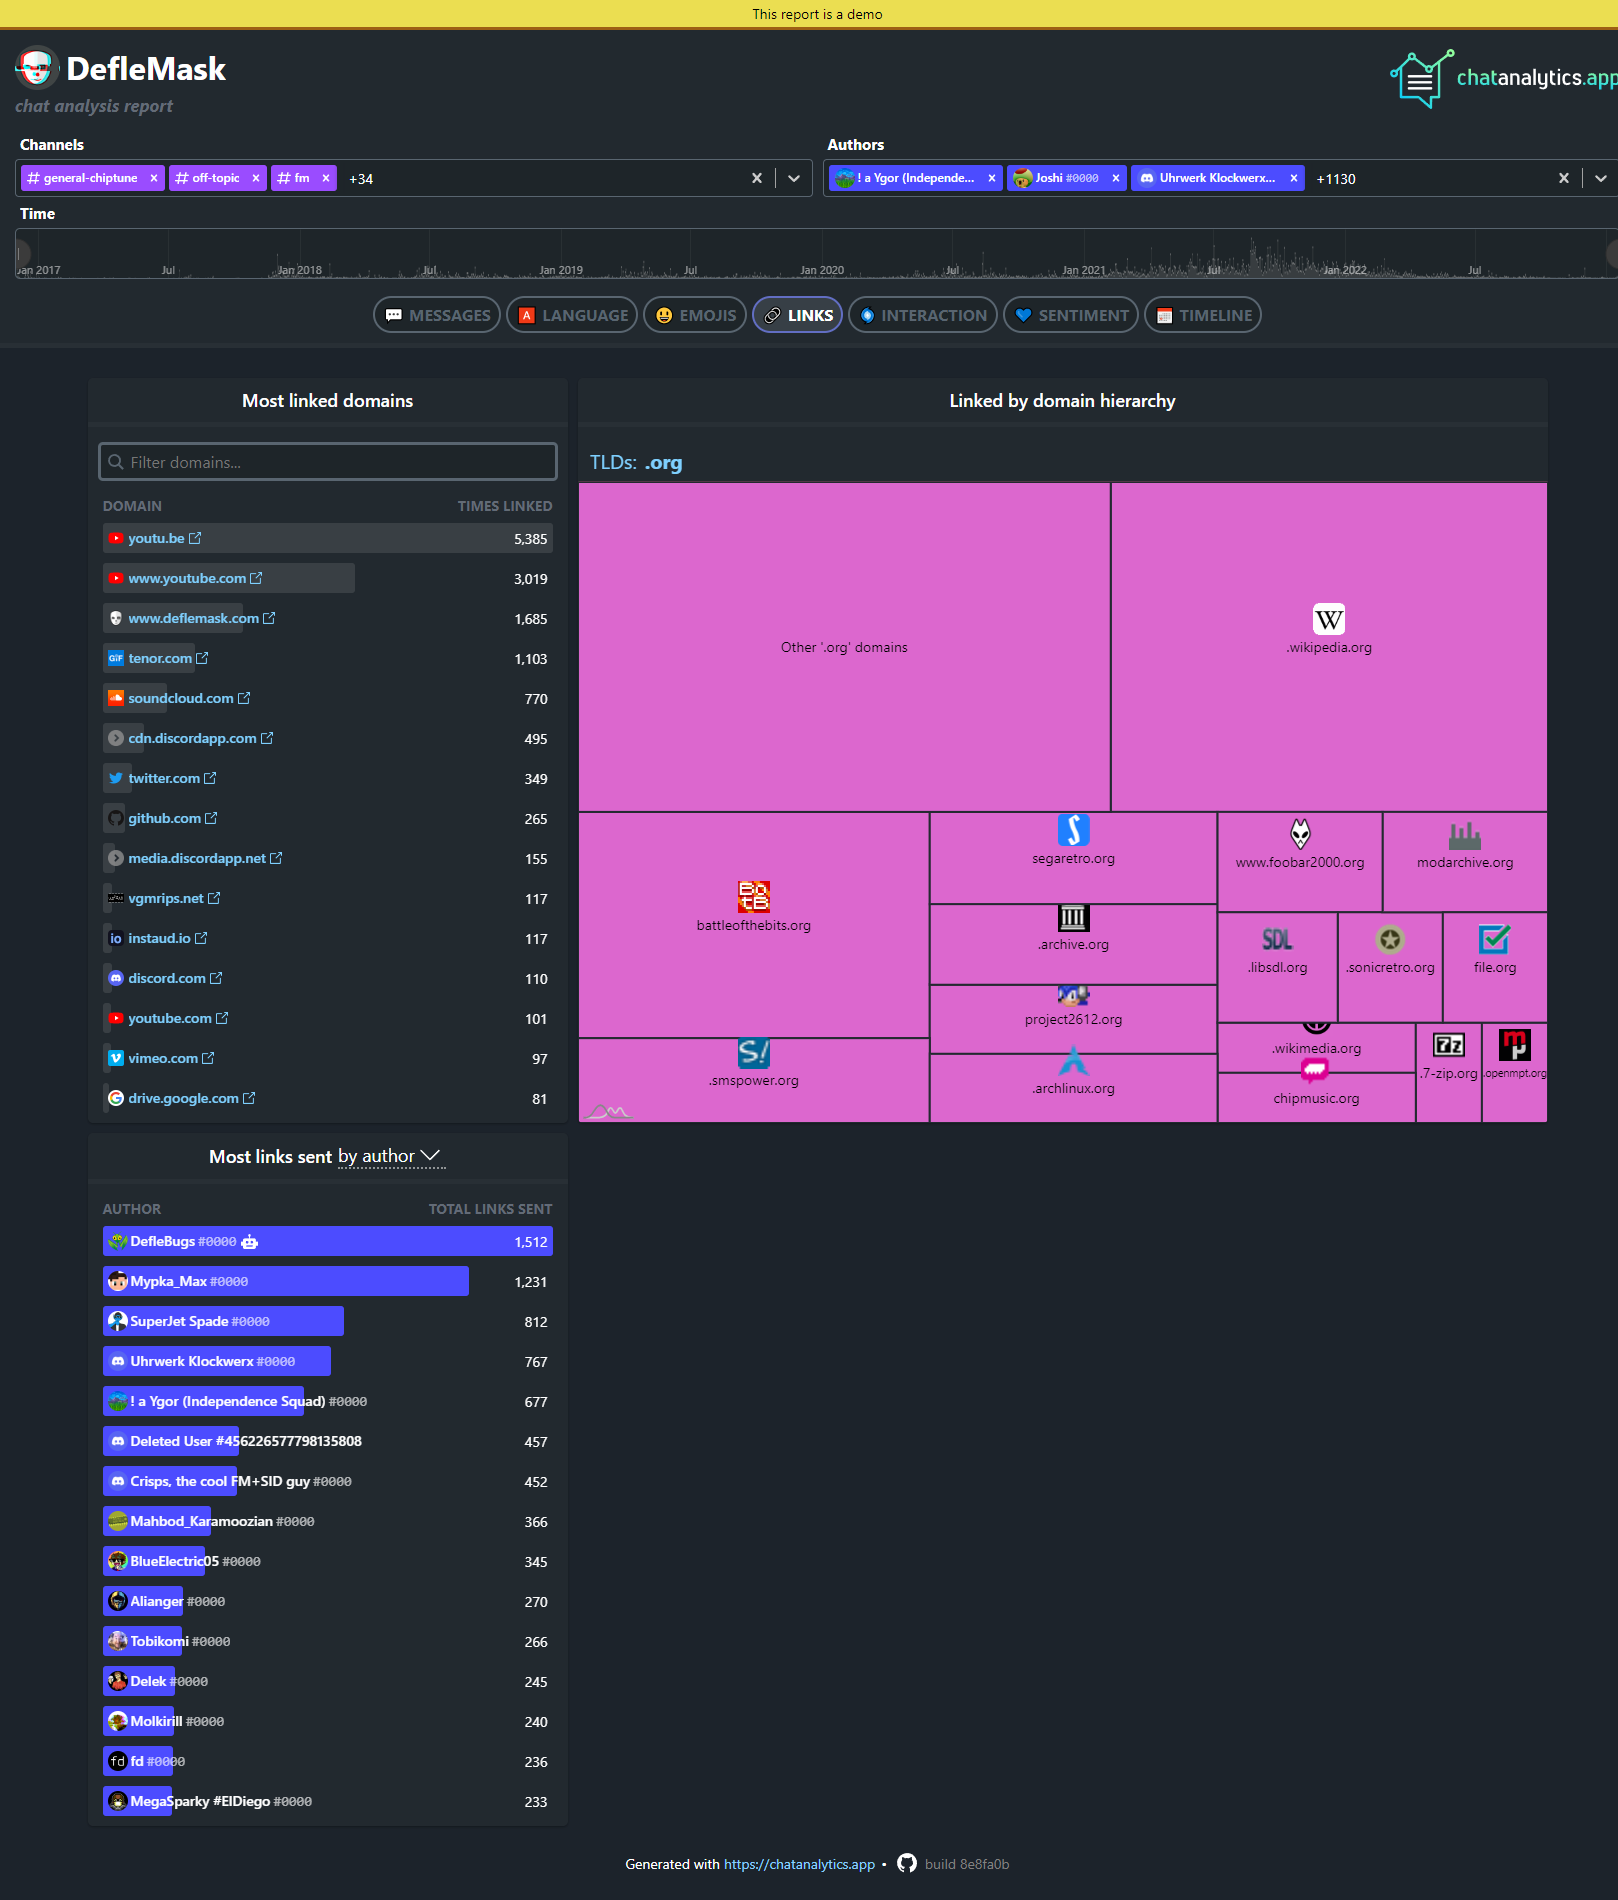Switch to the SENTIMENT tab

point(1070,315)
